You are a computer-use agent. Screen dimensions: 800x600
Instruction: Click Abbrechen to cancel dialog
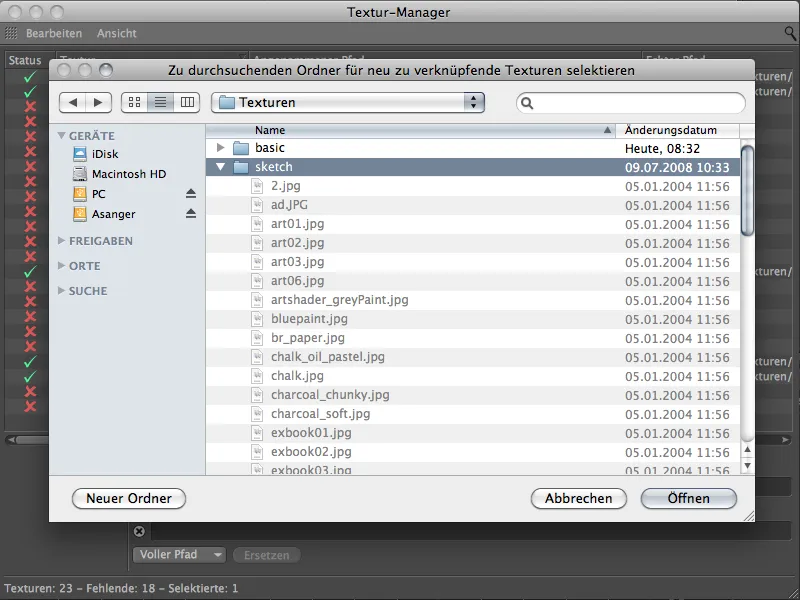(x=579, y=498)
